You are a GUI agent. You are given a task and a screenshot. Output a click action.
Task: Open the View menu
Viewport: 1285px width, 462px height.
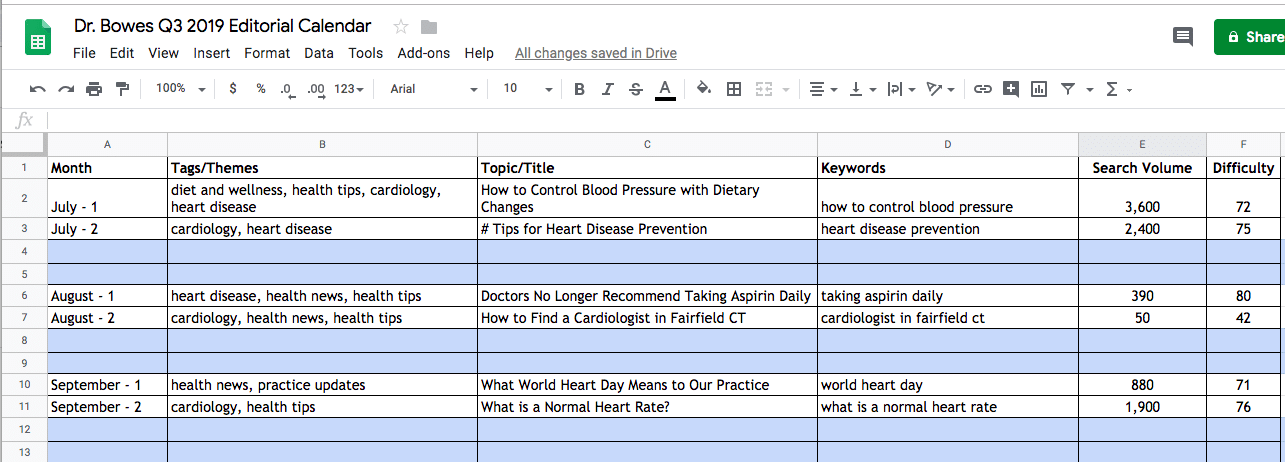163,53
